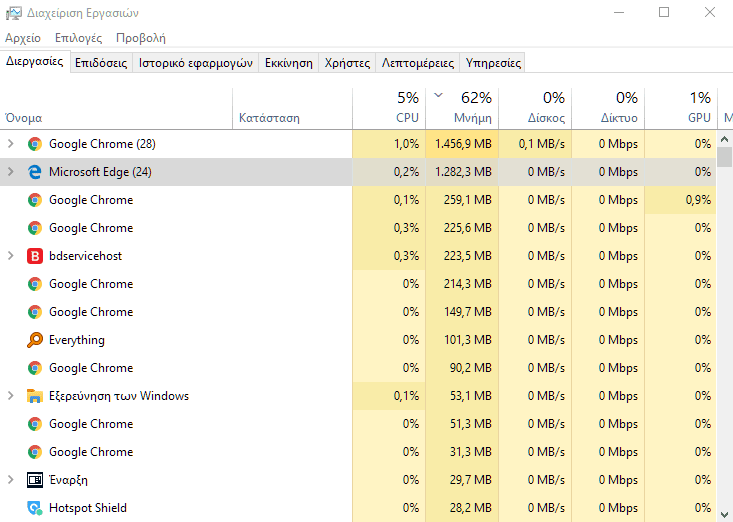
Task: Switch to the Χρήστες tab
Action: (x=347, y=63)
